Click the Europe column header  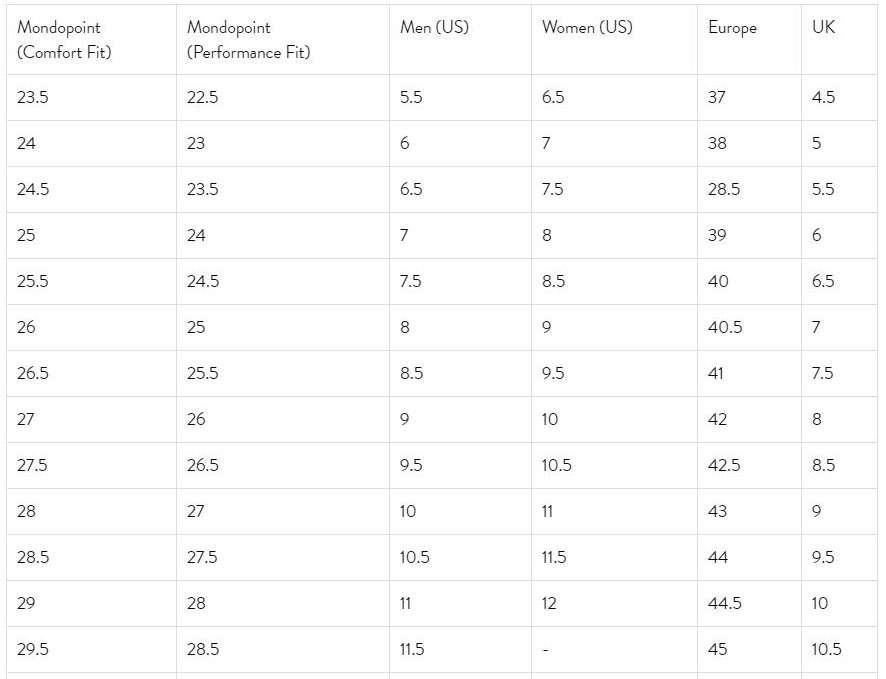point(732,28)
